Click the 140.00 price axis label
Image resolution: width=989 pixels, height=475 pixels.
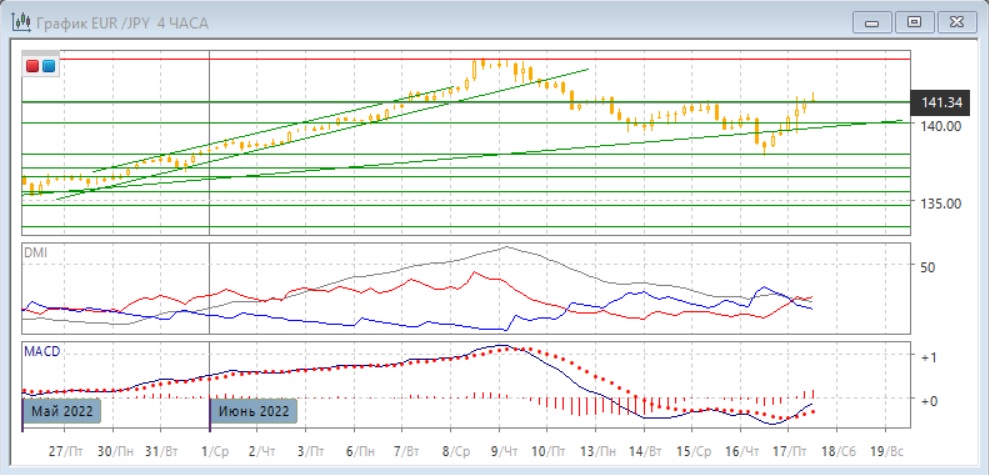[x=941, y=126]
